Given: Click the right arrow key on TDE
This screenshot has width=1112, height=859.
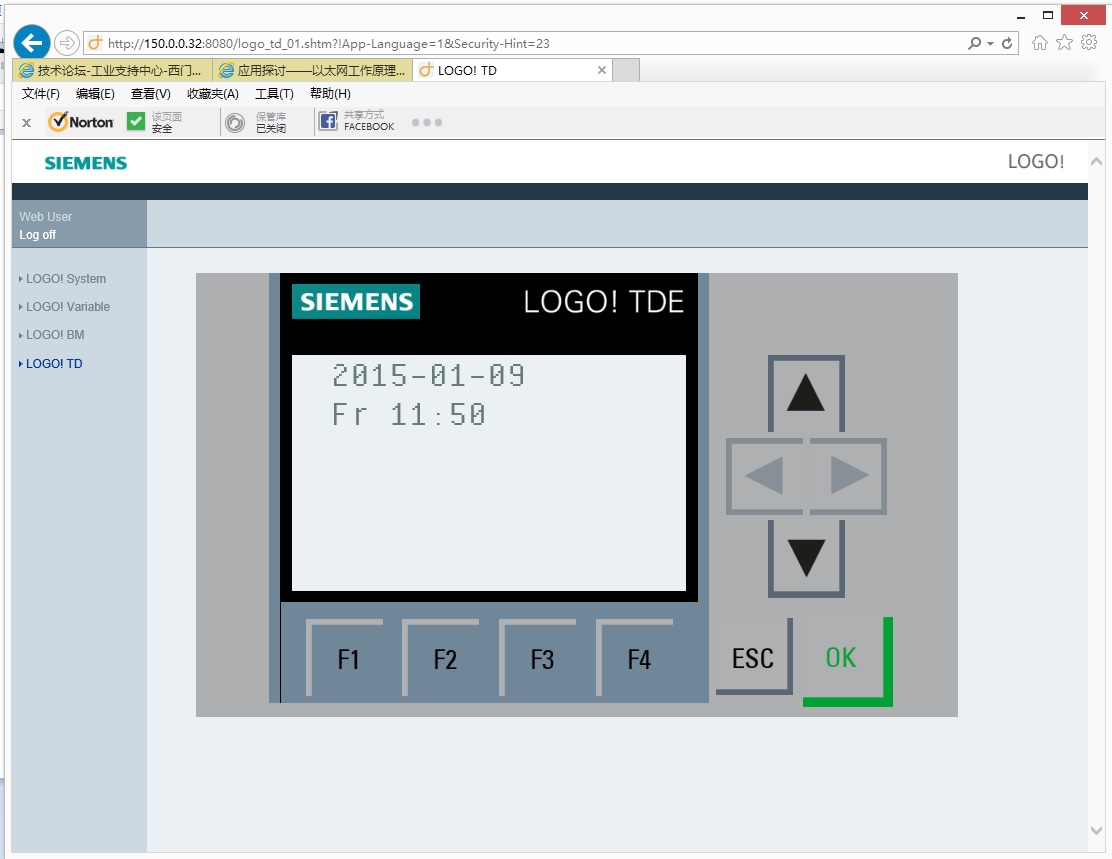Looking at the screenshot, I should (848, 475).
